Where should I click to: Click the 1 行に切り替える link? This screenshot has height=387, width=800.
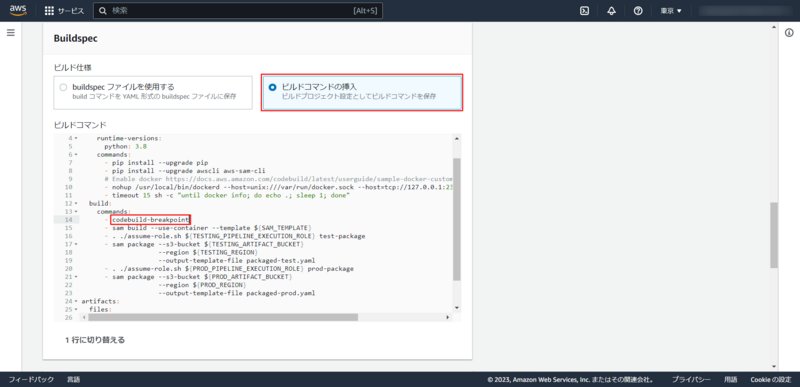click(x=95, y=340)
